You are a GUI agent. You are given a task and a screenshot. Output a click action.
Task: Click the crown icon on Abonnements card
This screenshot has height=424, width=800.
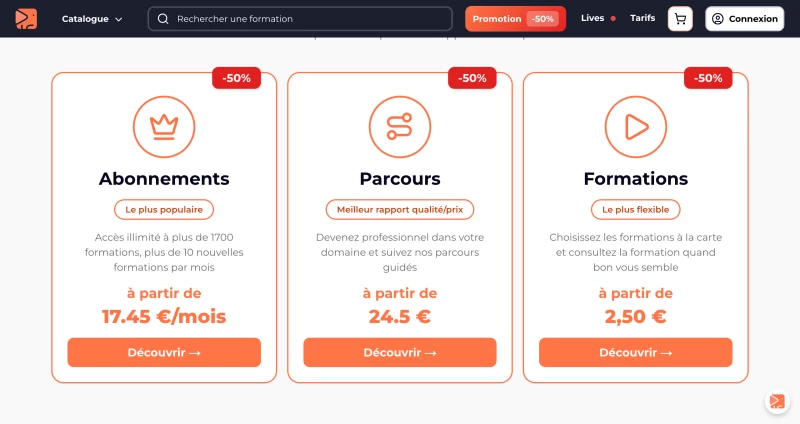click(164, 127)
